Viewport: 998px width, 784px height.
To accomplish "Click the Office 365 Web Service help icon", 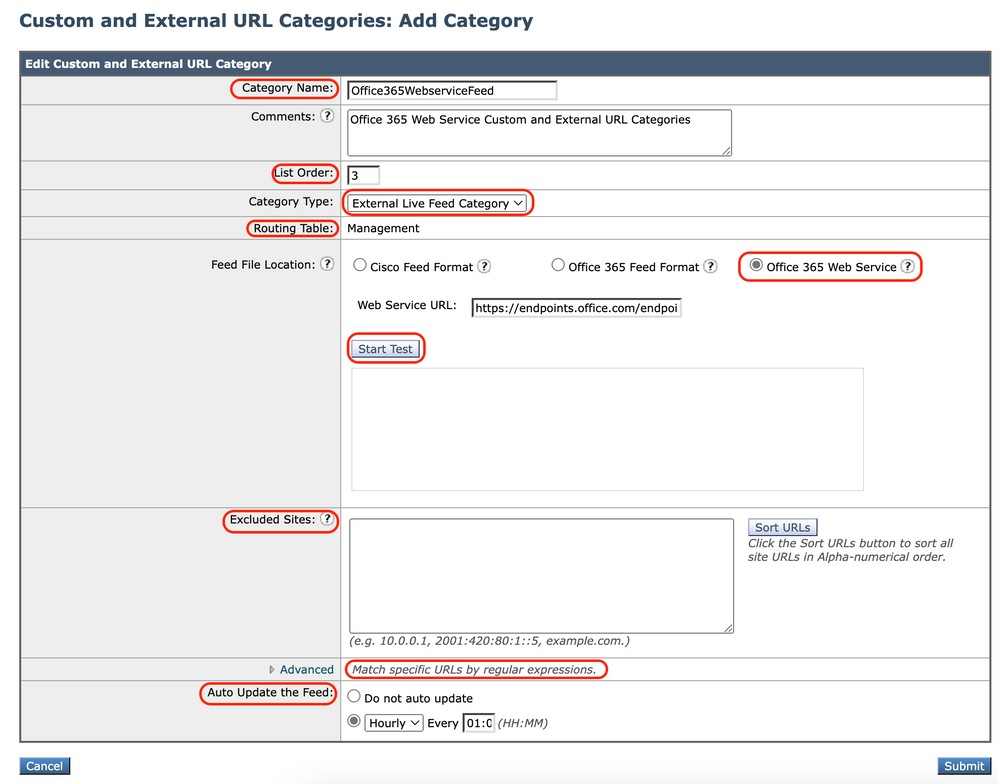I will click(x=907, y=266).
